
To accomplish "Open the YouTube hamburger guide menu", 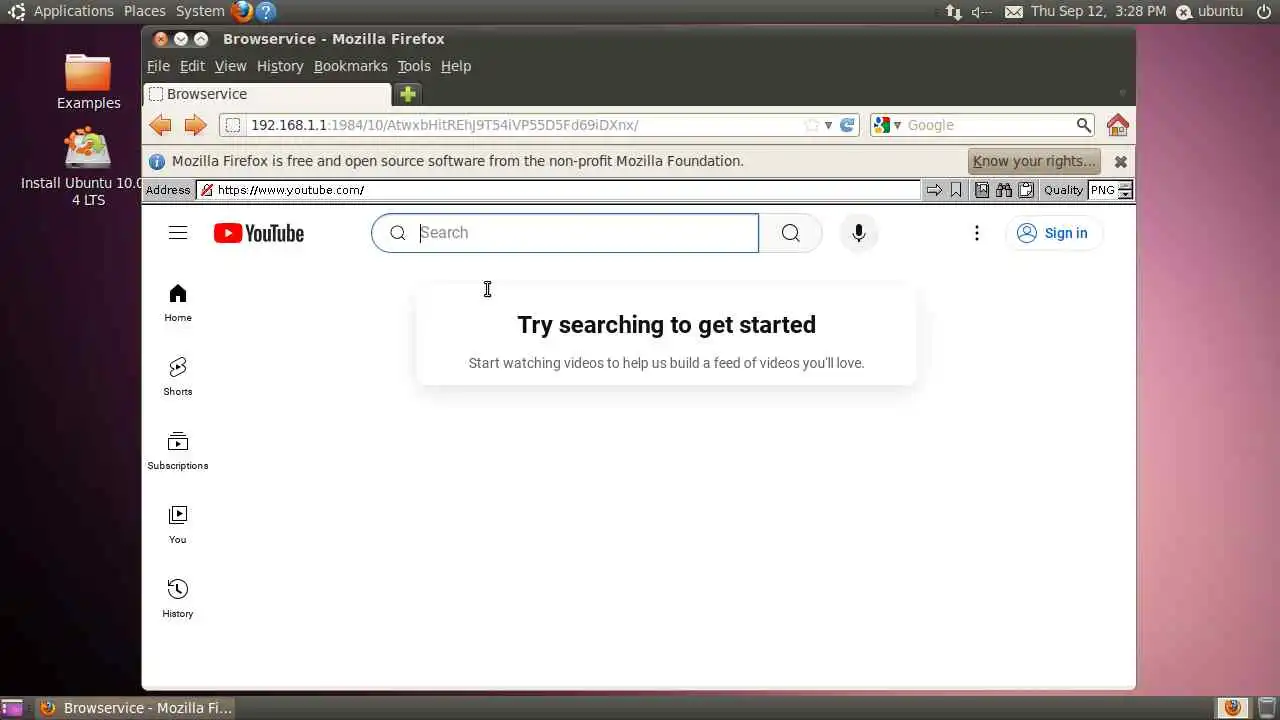I will click(178, 233).
